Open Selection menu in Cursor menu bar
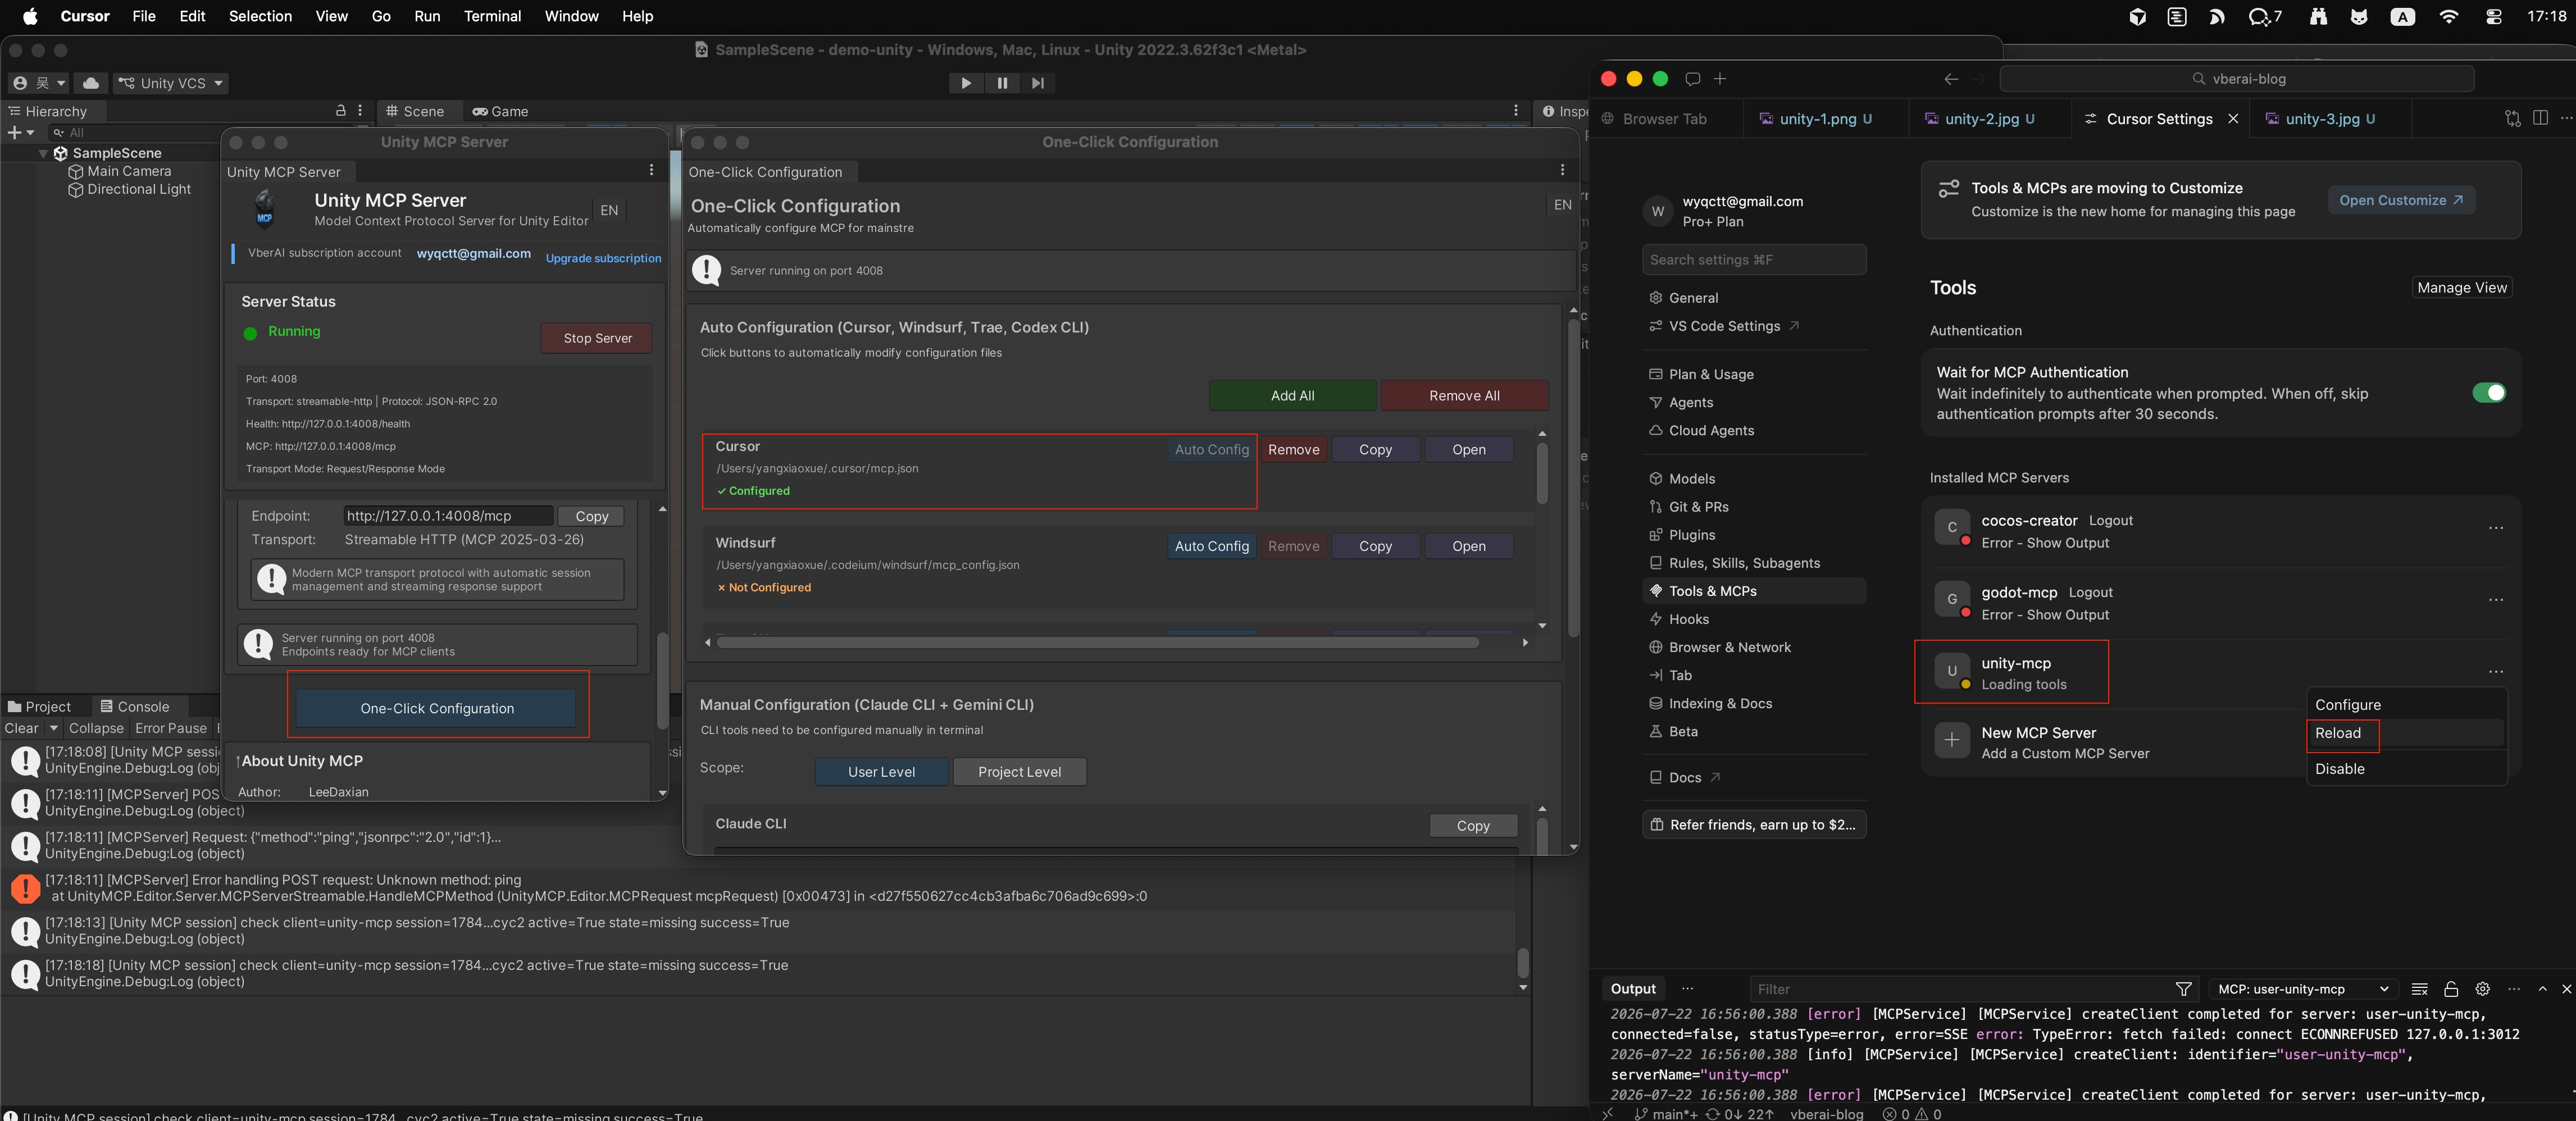2576x1121 pixels. (260, 16)
